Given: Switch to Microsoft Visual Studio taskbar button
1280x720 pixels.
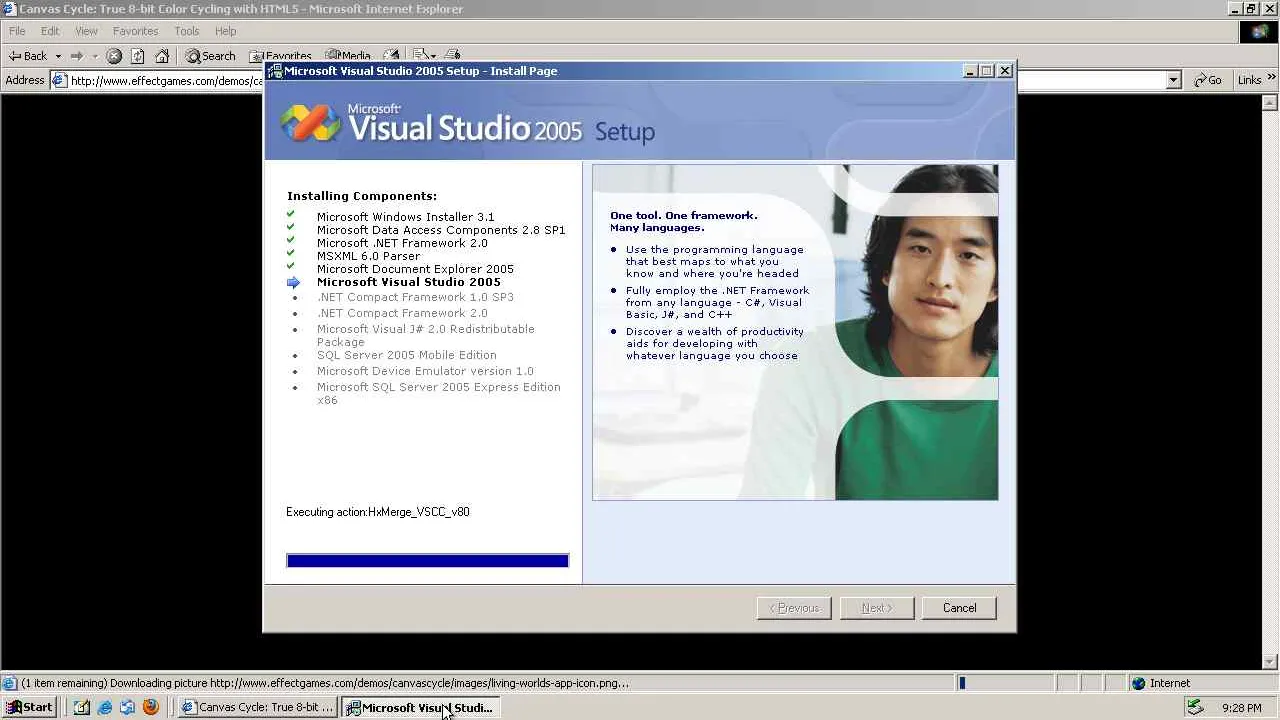Looking at the screenshot, I should point(420,707).
